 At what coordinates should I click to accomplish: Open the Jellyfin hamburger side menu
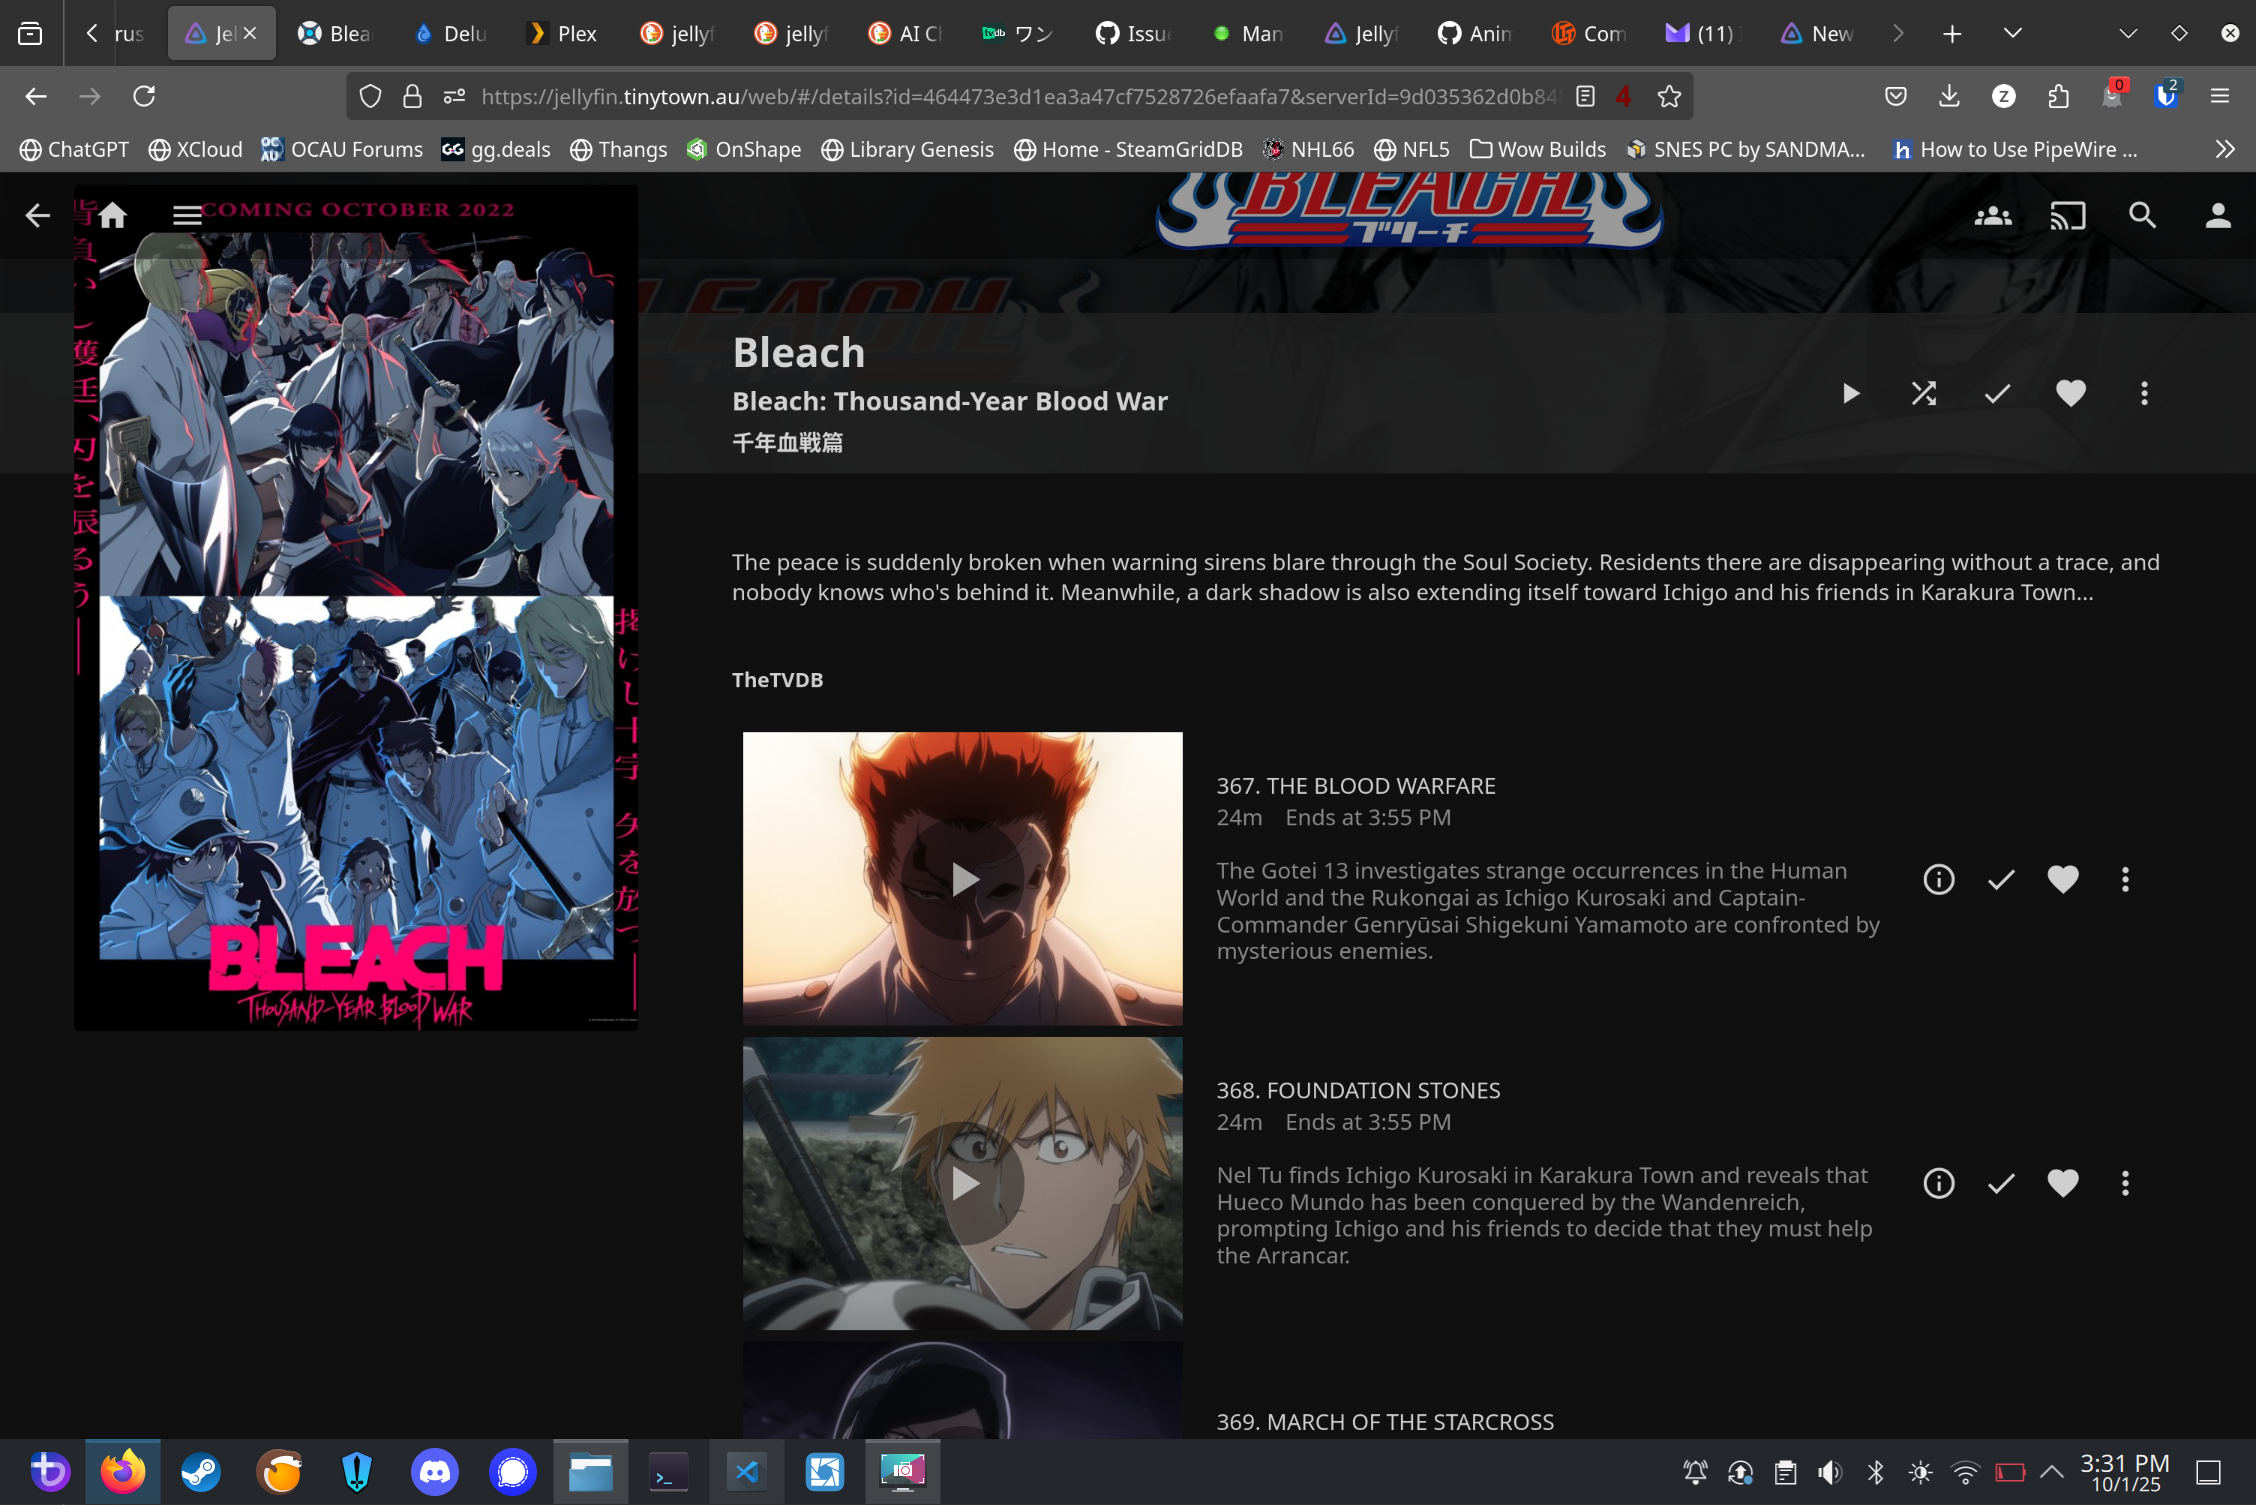tap(187, 215)
